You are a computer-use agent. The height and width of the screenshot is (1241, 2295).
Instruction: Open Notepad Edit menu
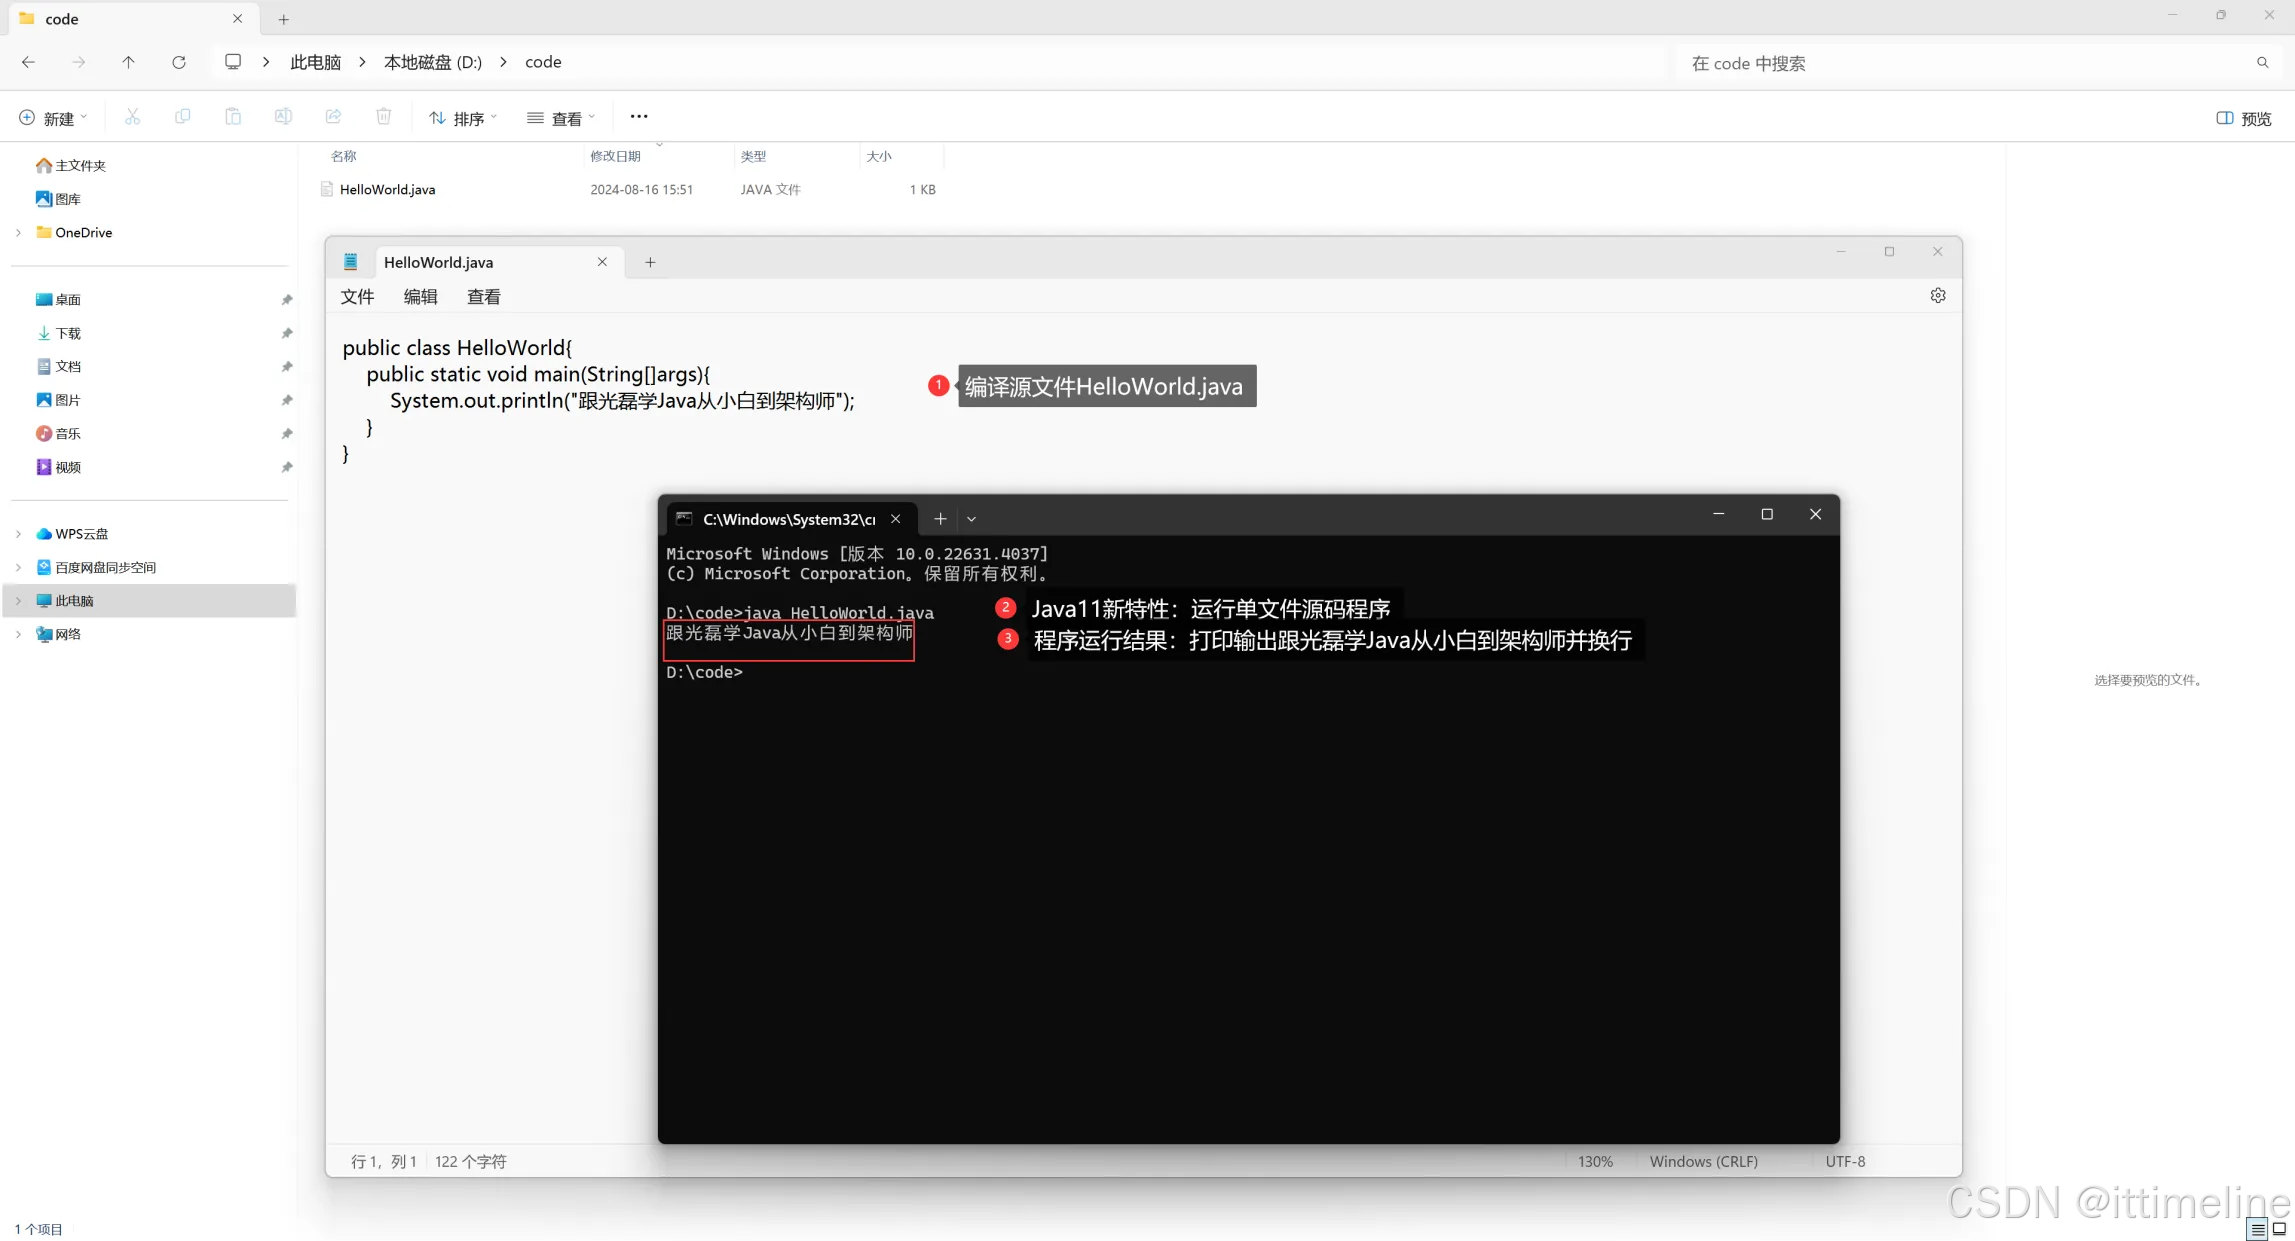click(420, 297)
